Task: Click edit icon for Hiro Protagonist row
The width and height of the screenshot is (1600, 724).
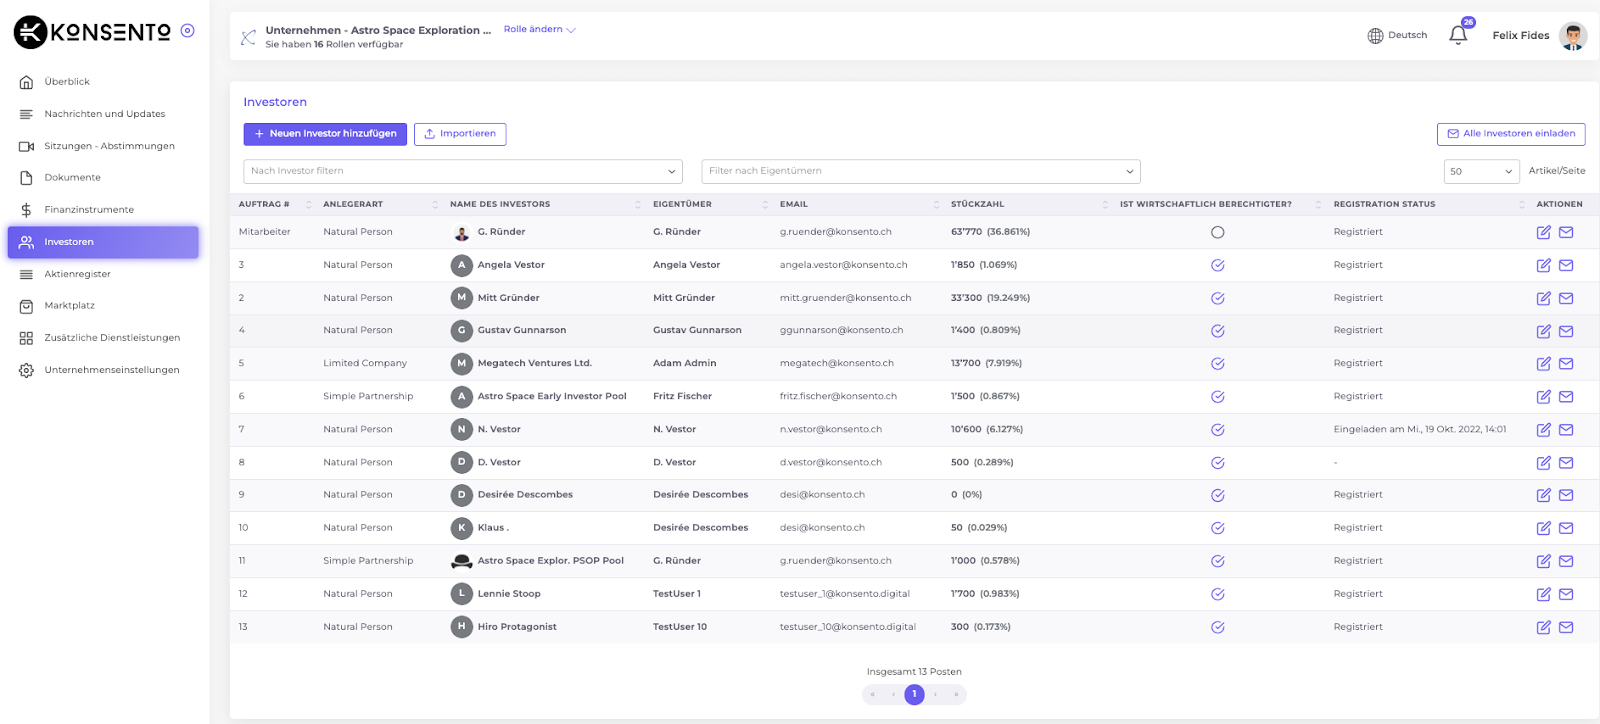Action: 1543,627
